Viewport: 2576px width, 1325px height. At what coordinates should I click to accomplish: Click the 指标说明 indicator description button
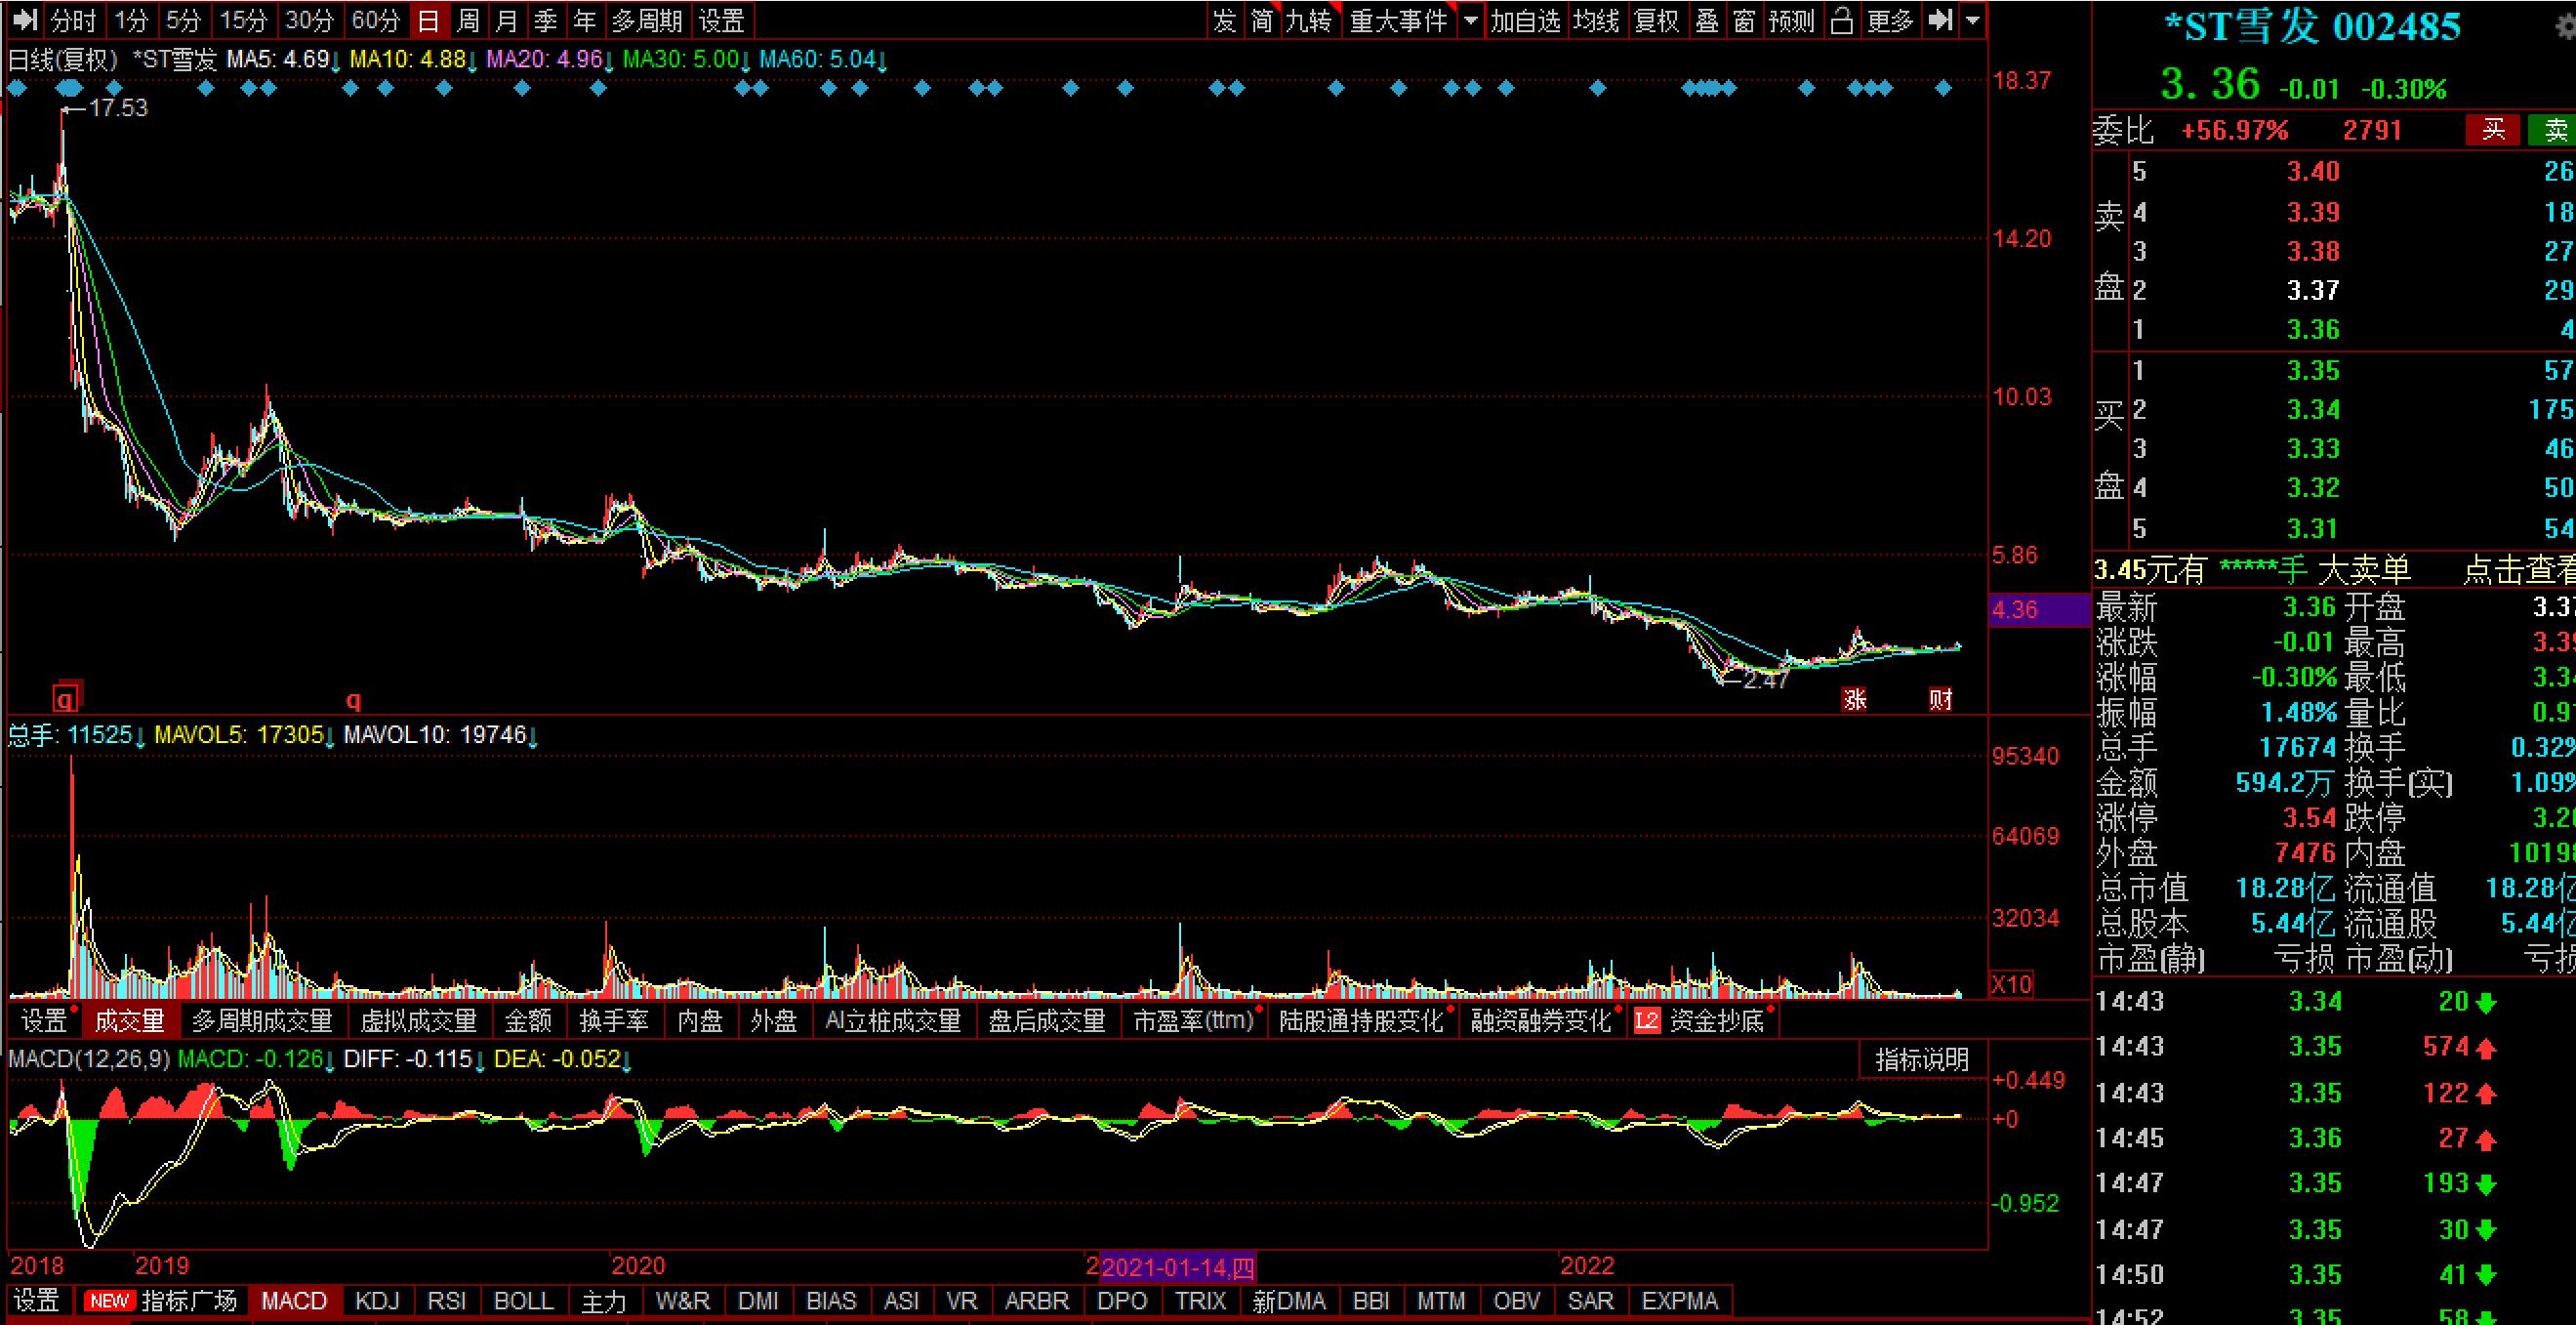(1922, 1060)
